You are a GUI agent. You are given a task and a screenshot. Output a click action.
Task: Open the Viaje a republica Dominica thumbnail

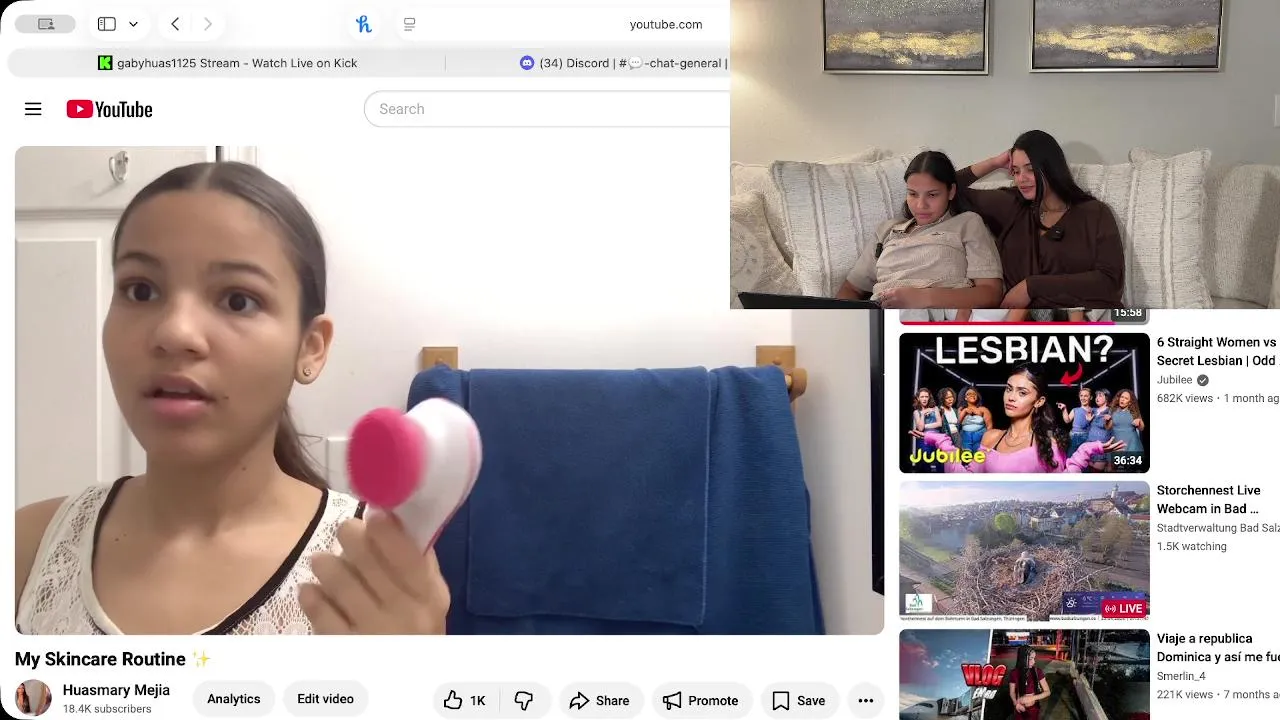[x=1024, y=674]
